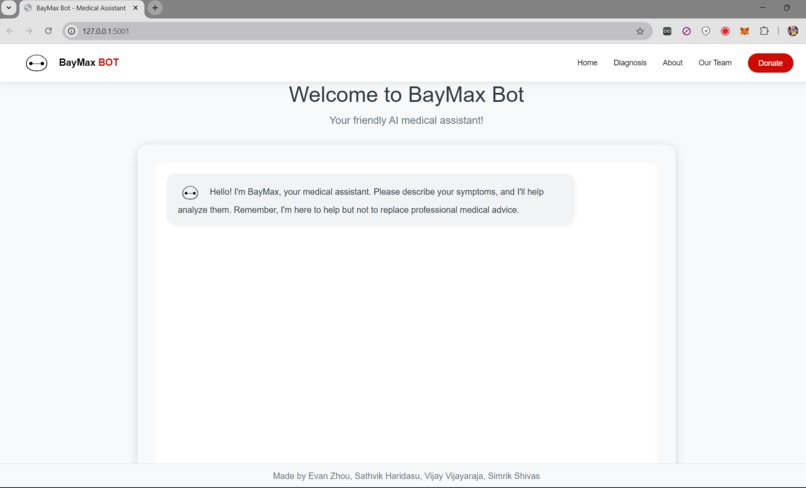Click the site information icon in address bar
Image resolution: width=806 pixels, height=488 pixels.
click(71, 31)
